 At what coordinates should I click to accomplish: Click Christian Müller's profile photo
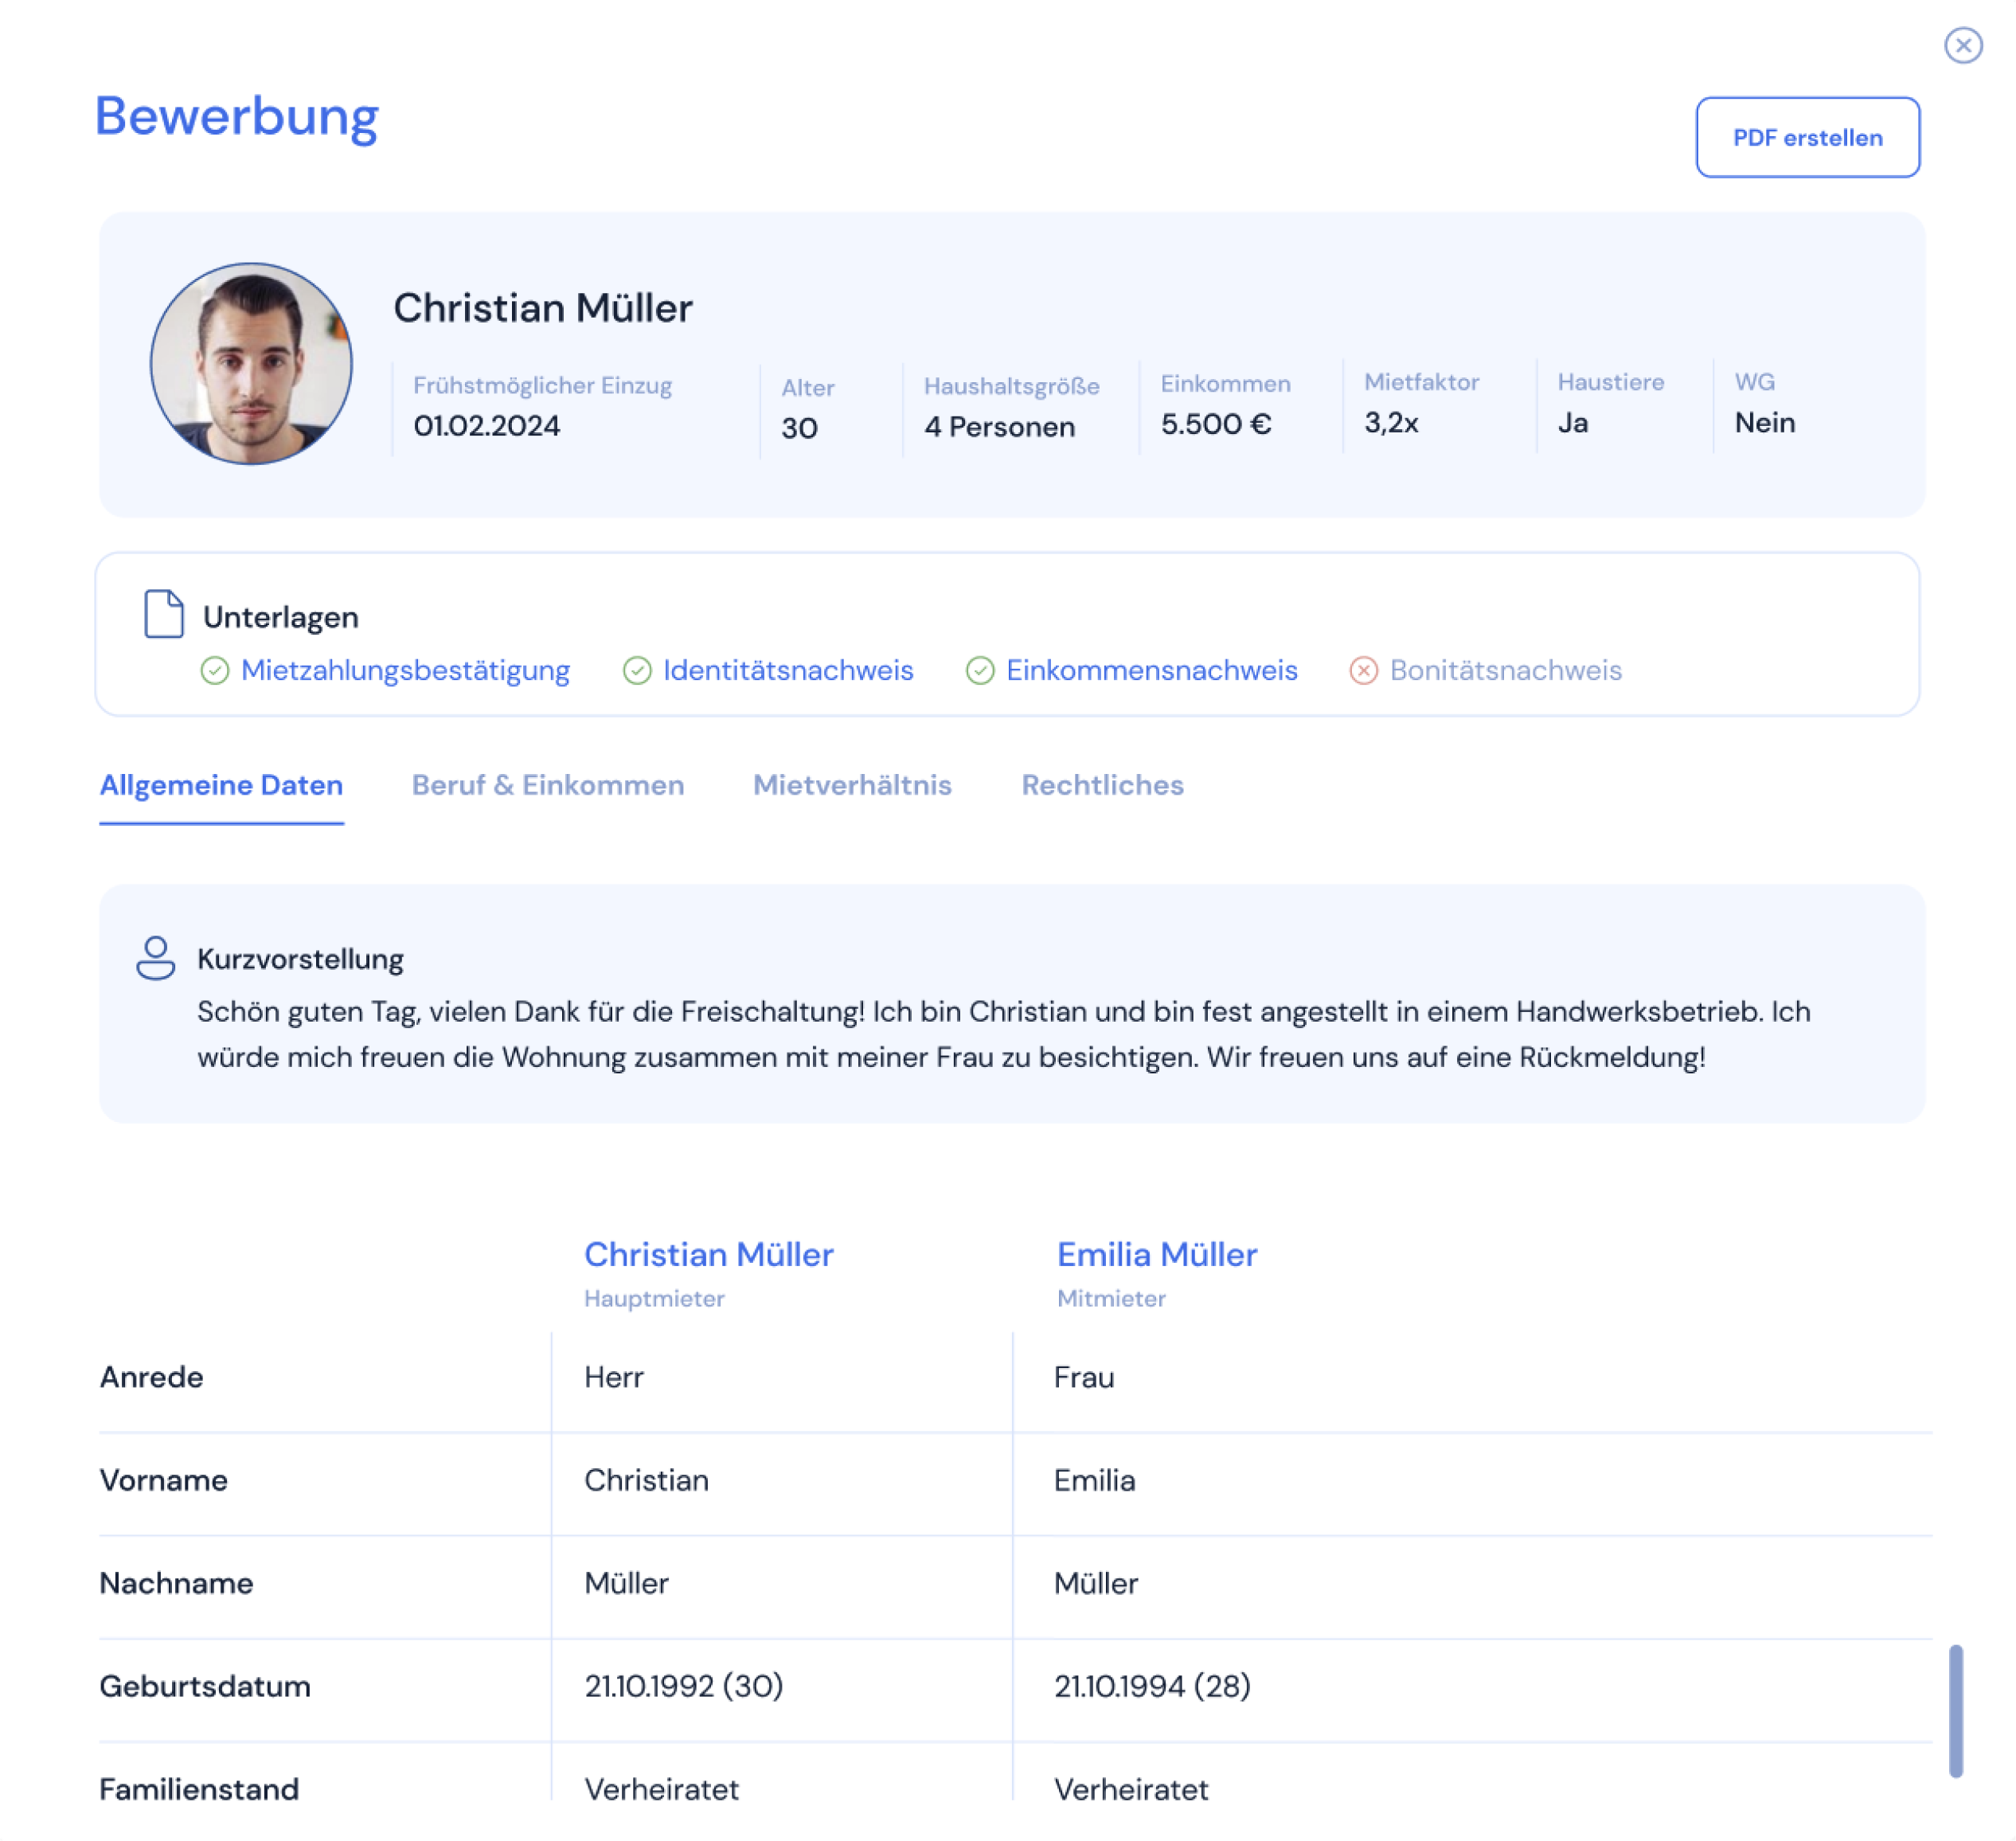[x=251, y=364]
